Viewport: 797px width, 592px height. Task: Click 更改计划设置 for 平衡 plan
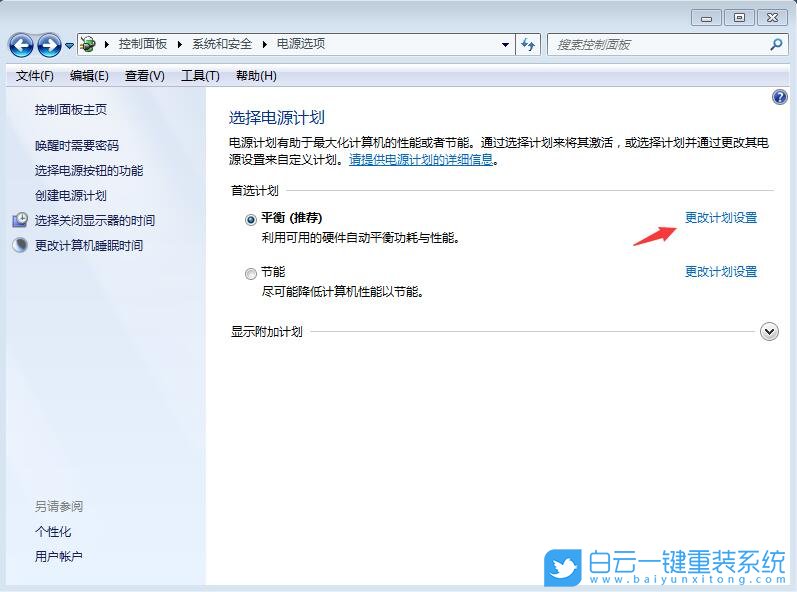721,218
